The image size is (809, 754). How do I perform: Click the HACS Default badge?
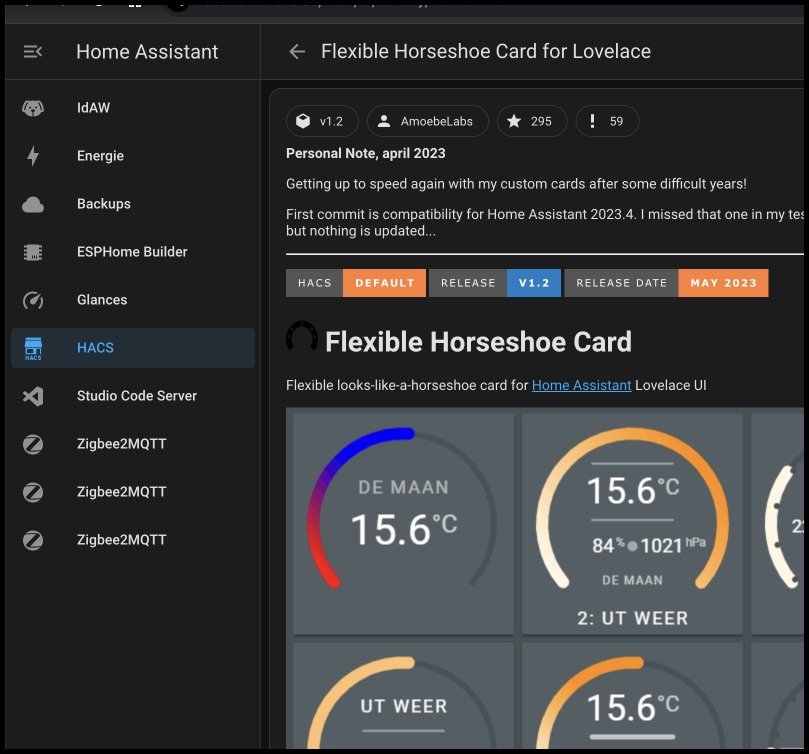[356, 283]
